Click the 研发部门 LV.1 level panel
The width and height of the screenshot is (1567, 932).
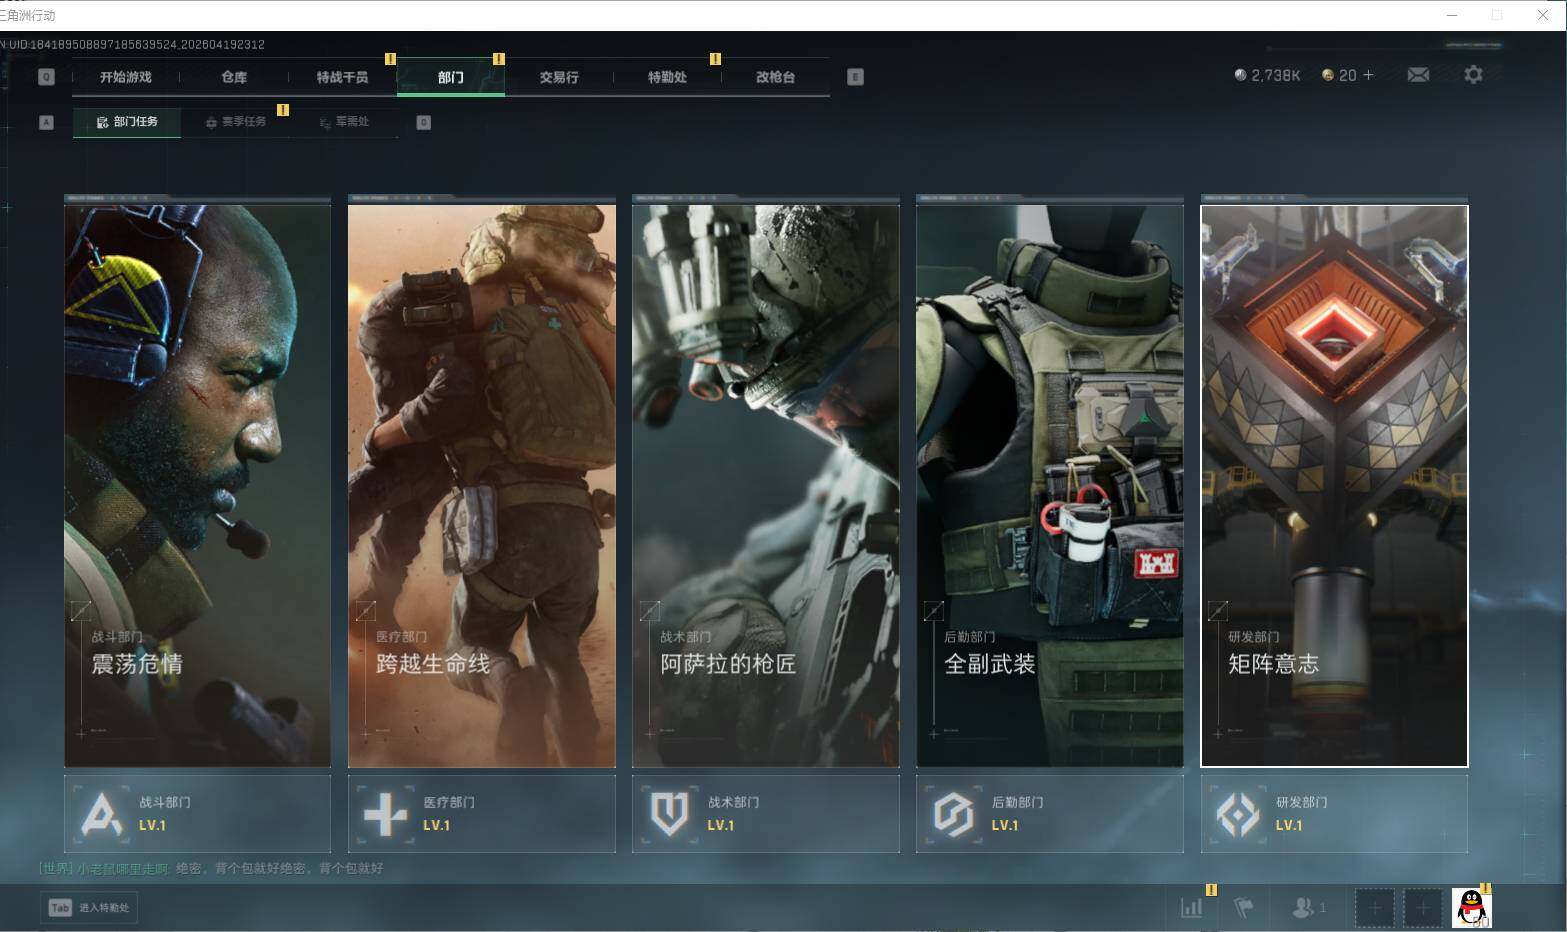pyautogui.click(x=1334, y=814)
